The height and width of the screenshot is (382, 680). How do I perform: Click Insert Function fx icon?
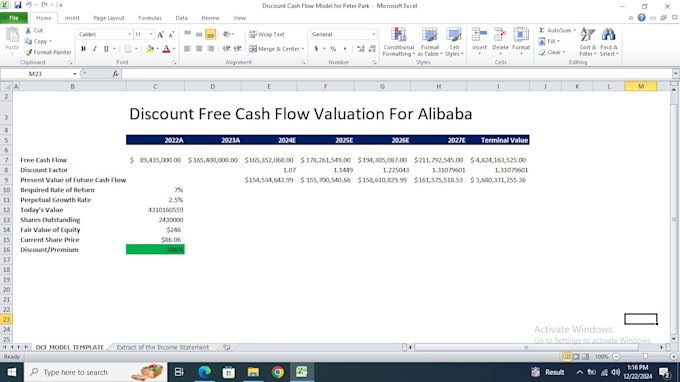click(115, 74)
